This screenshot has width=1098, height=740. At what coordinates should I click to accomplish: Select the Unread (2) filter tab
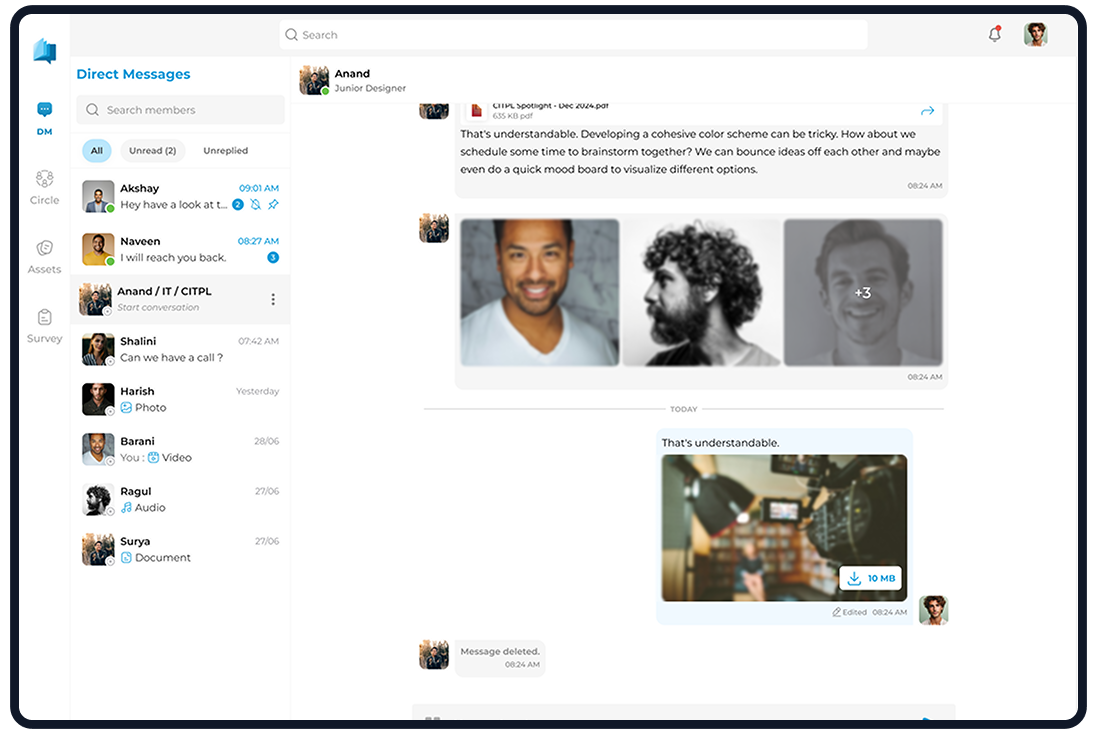tap(153, 151)
